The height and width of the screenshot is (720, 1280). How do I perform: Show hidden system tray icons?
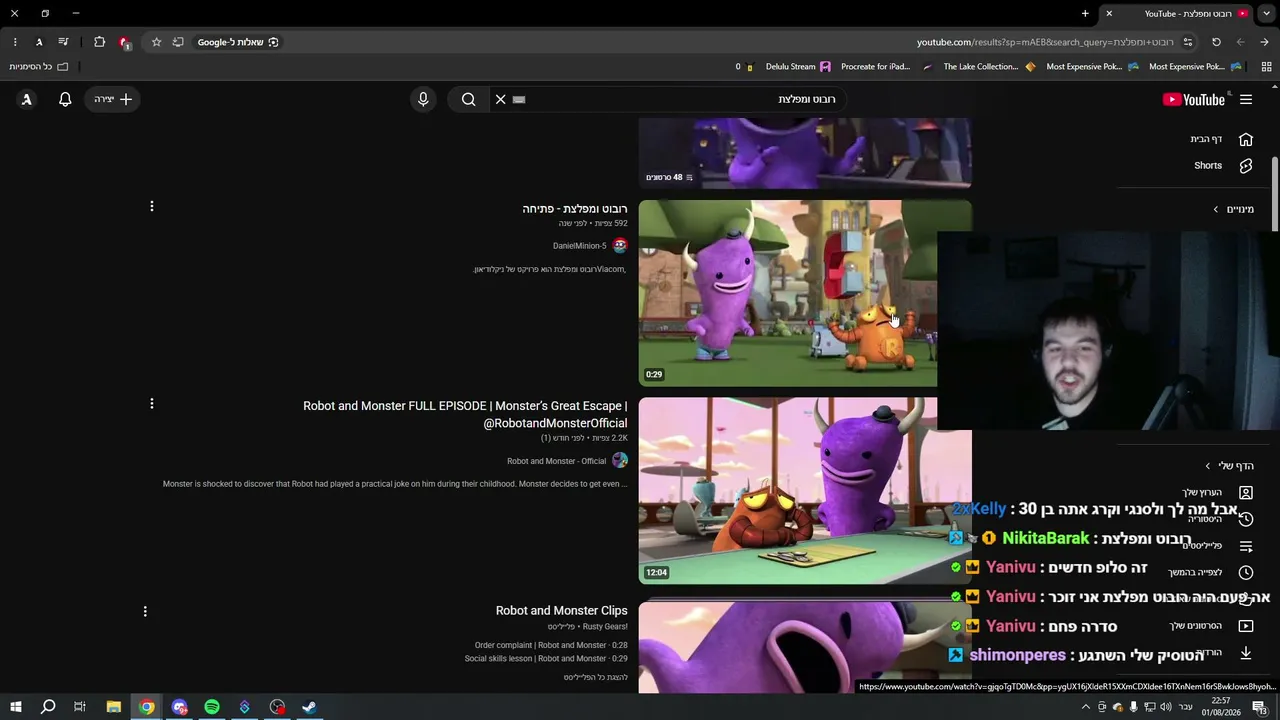1085,707
